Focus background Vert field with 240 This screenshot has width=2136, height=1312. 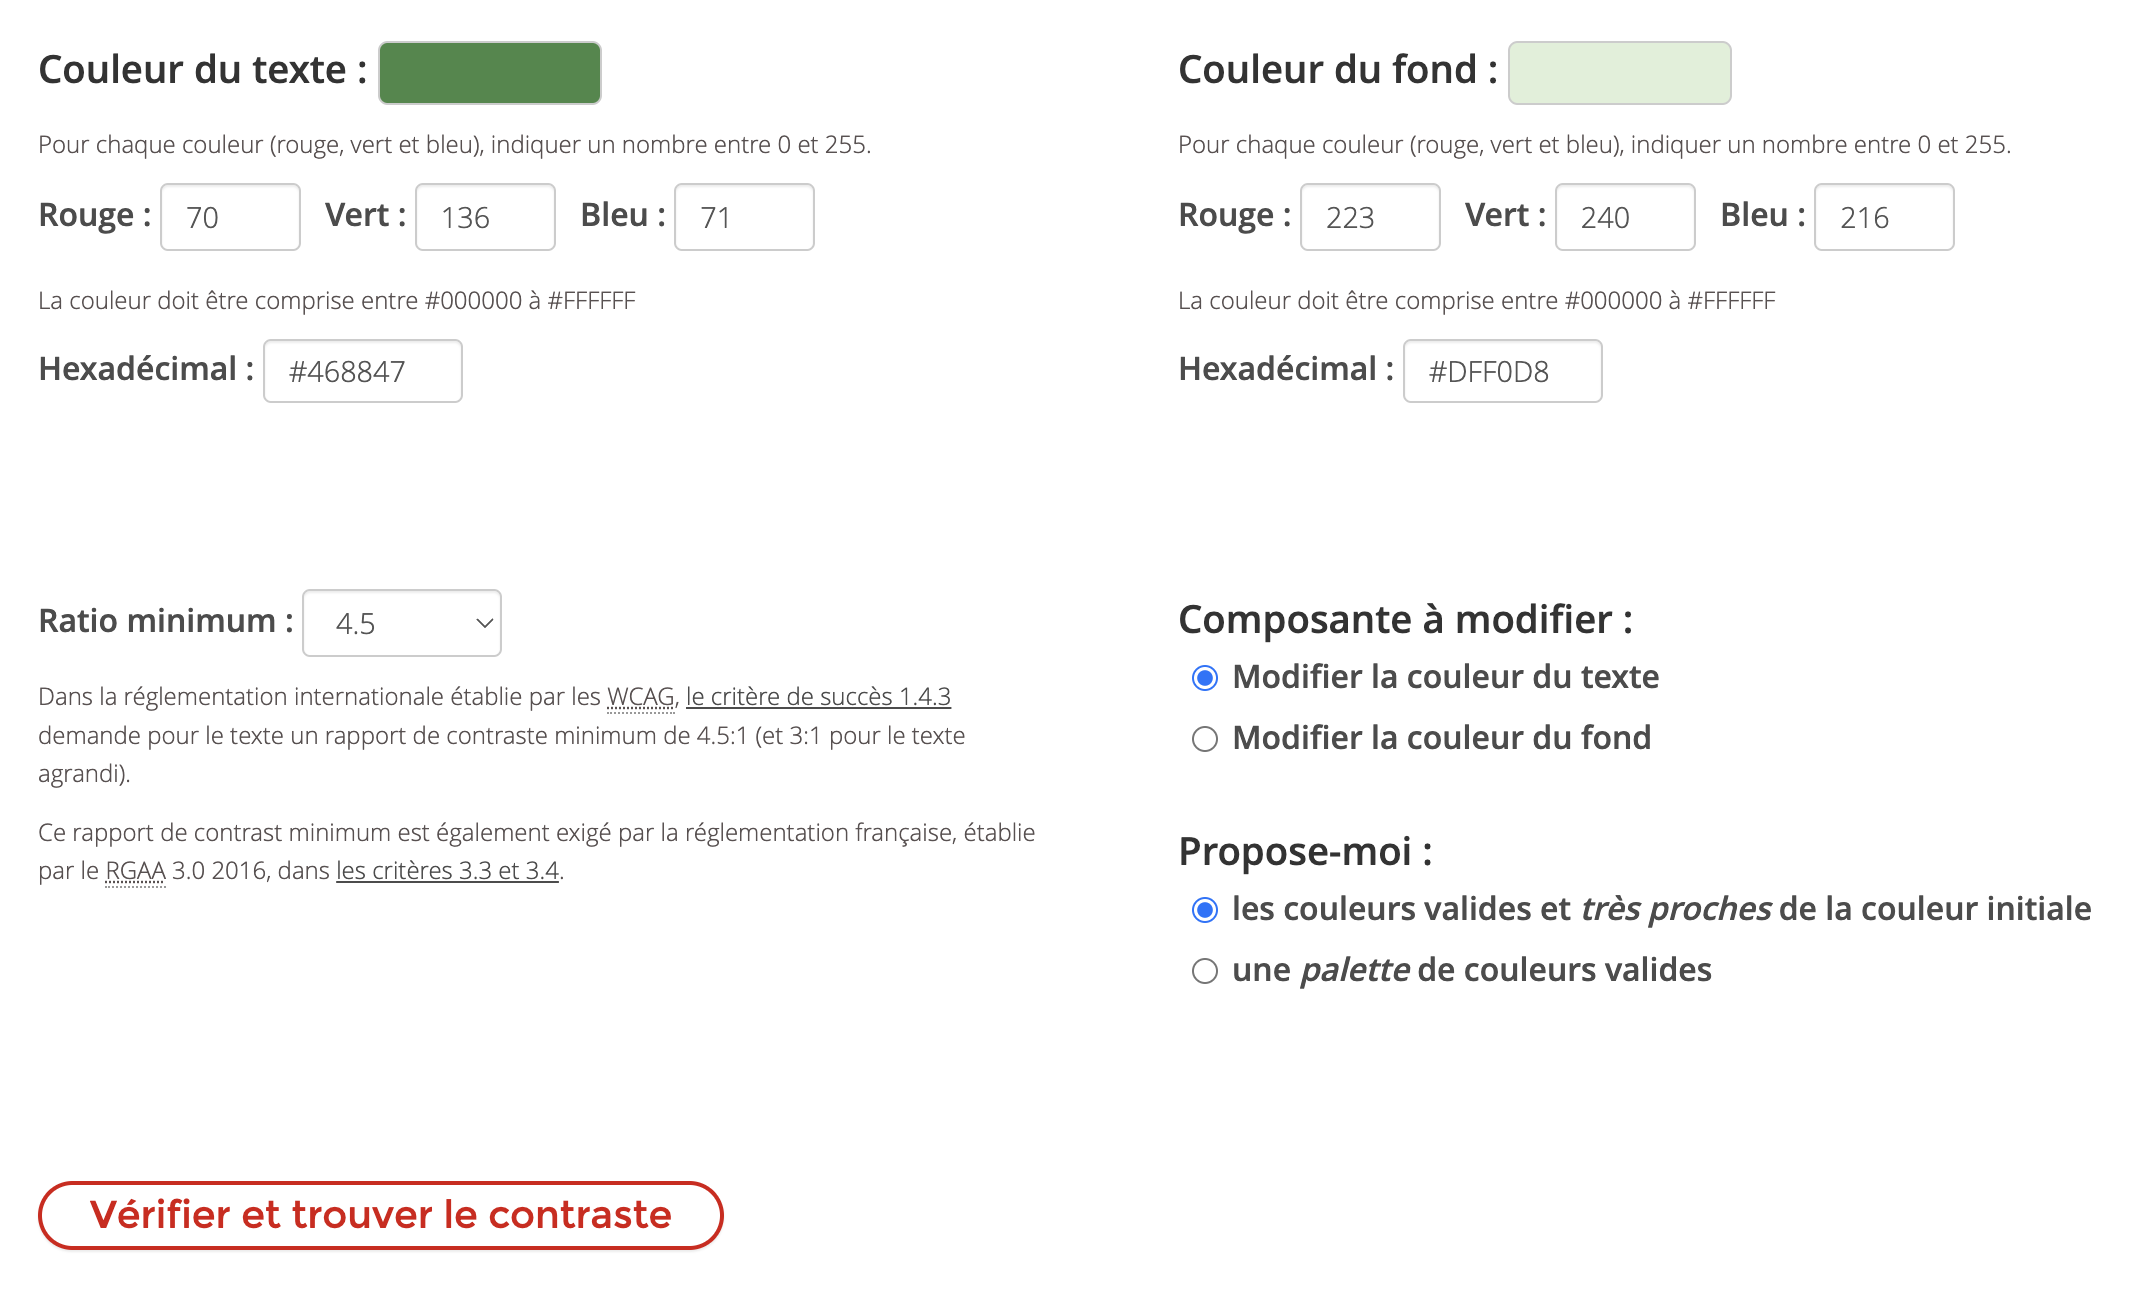(x=1625, y=217)
